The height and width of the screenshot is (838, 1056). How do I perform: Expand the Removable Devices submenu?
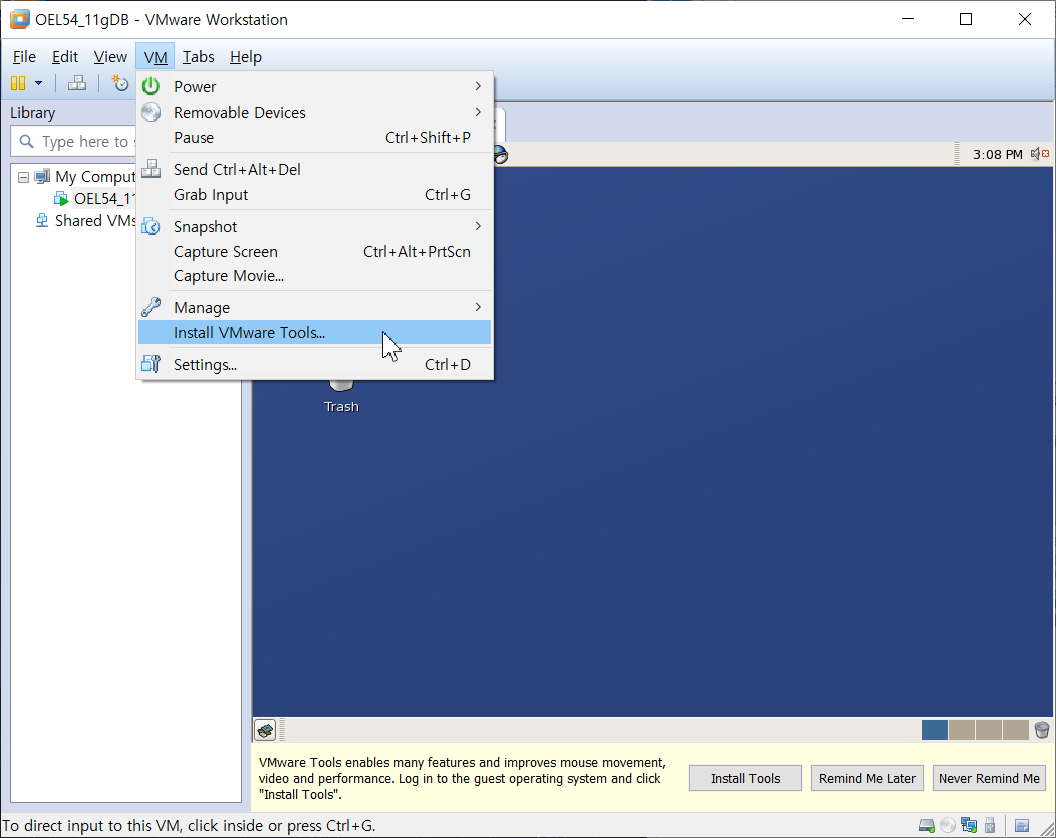[x=315, y=112]
